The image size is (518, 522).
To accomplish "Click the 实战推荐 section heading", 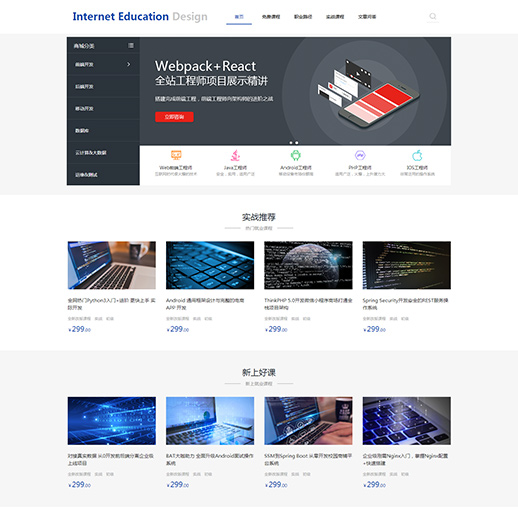I will tap(259, 217).
